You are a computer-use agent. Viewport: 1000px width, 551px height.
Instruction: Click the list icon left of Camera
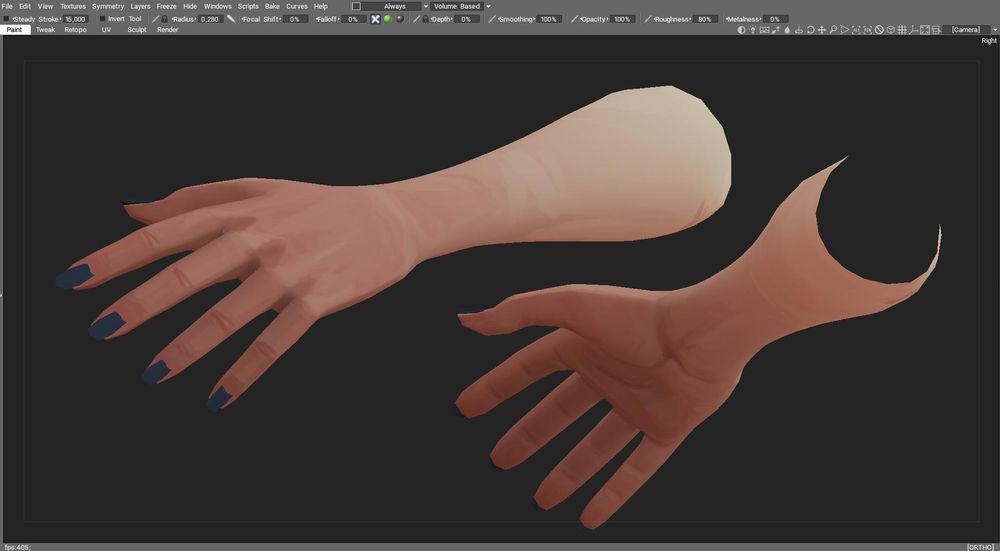tap(935, 30)
